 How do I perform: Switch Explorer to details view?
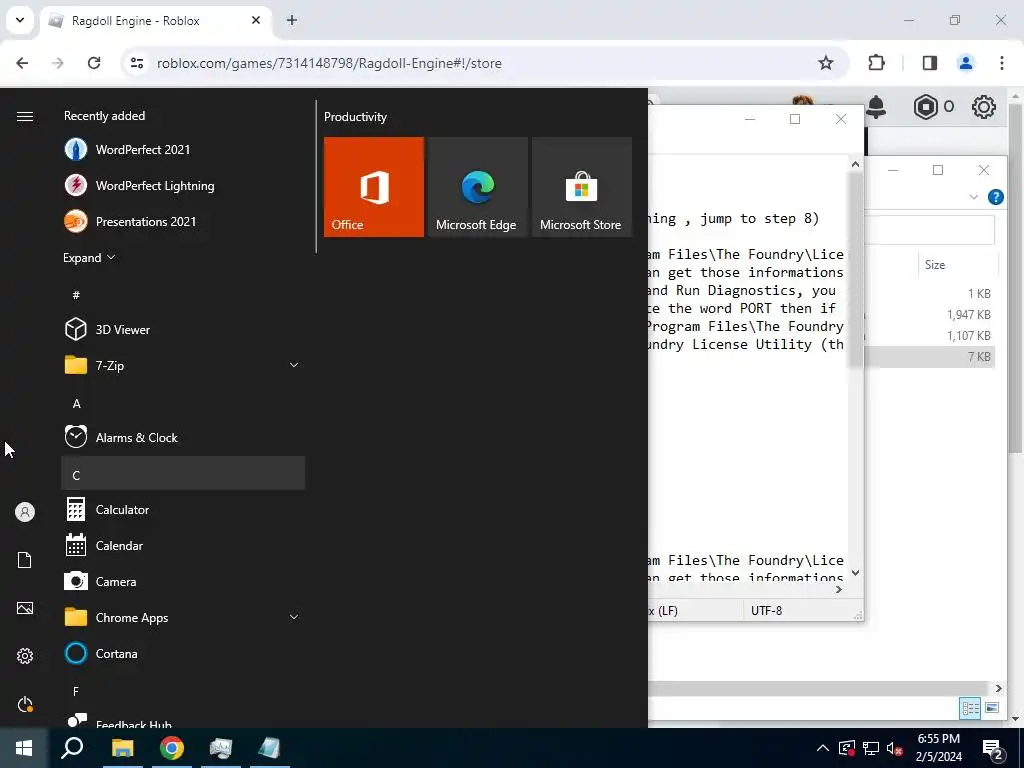point(970,708)
